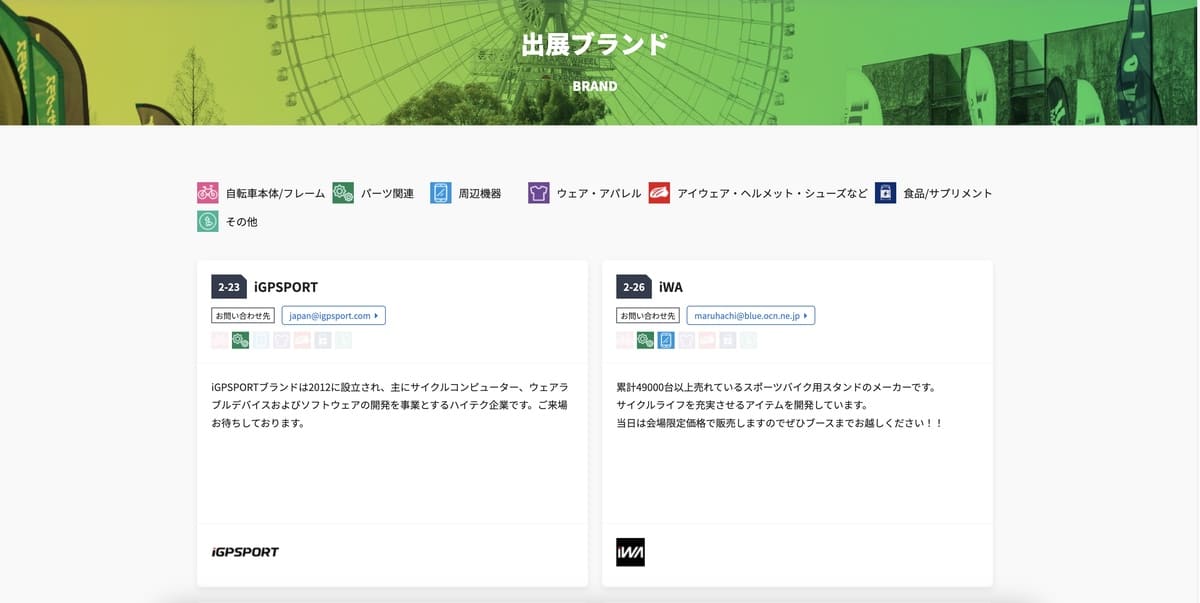The width and height of the screenshot is (1200, 603).
Task: Click the black iWA logo image
Action: click(x=631, y=552)
